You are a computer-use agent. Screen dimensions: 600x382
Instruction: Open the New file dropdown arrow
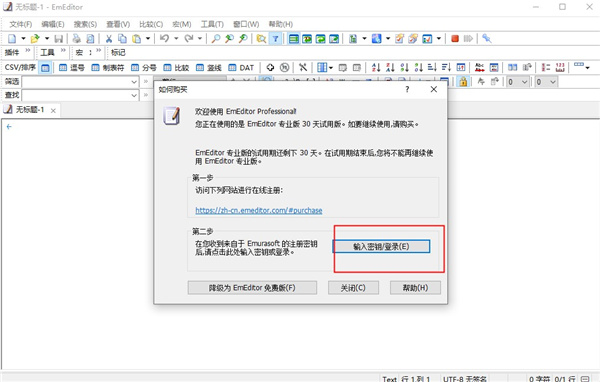tap(23, 38)
